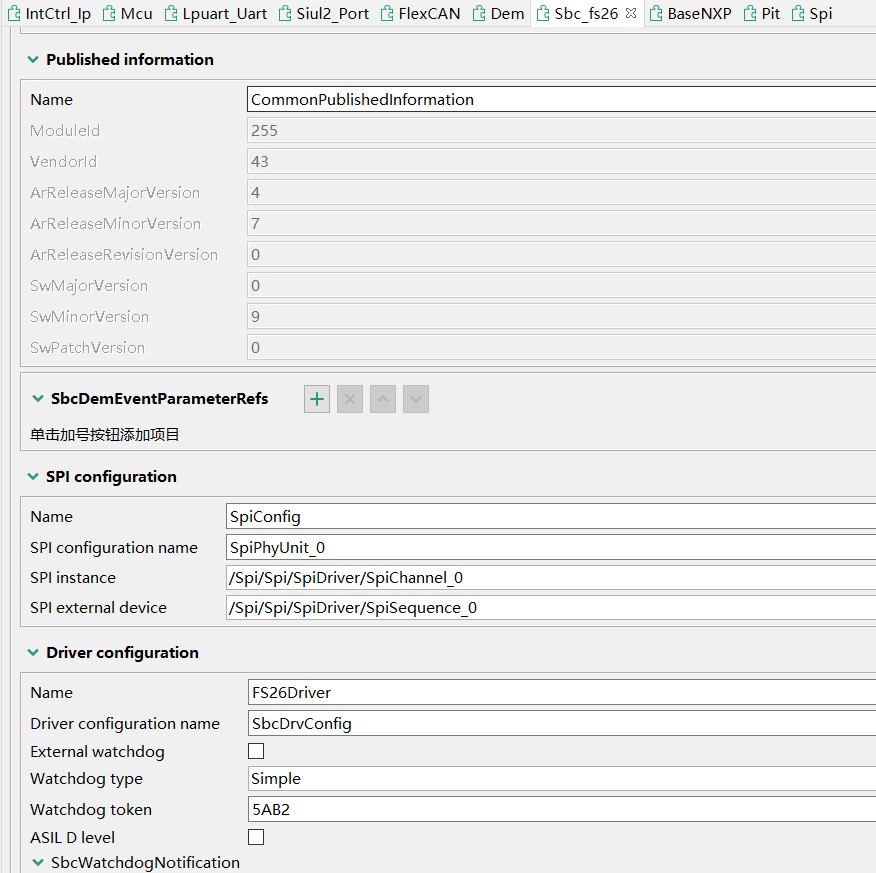Click the module icon on the Pit tab
Viewport: 876px width, 873px height.
tap(749, 13)
